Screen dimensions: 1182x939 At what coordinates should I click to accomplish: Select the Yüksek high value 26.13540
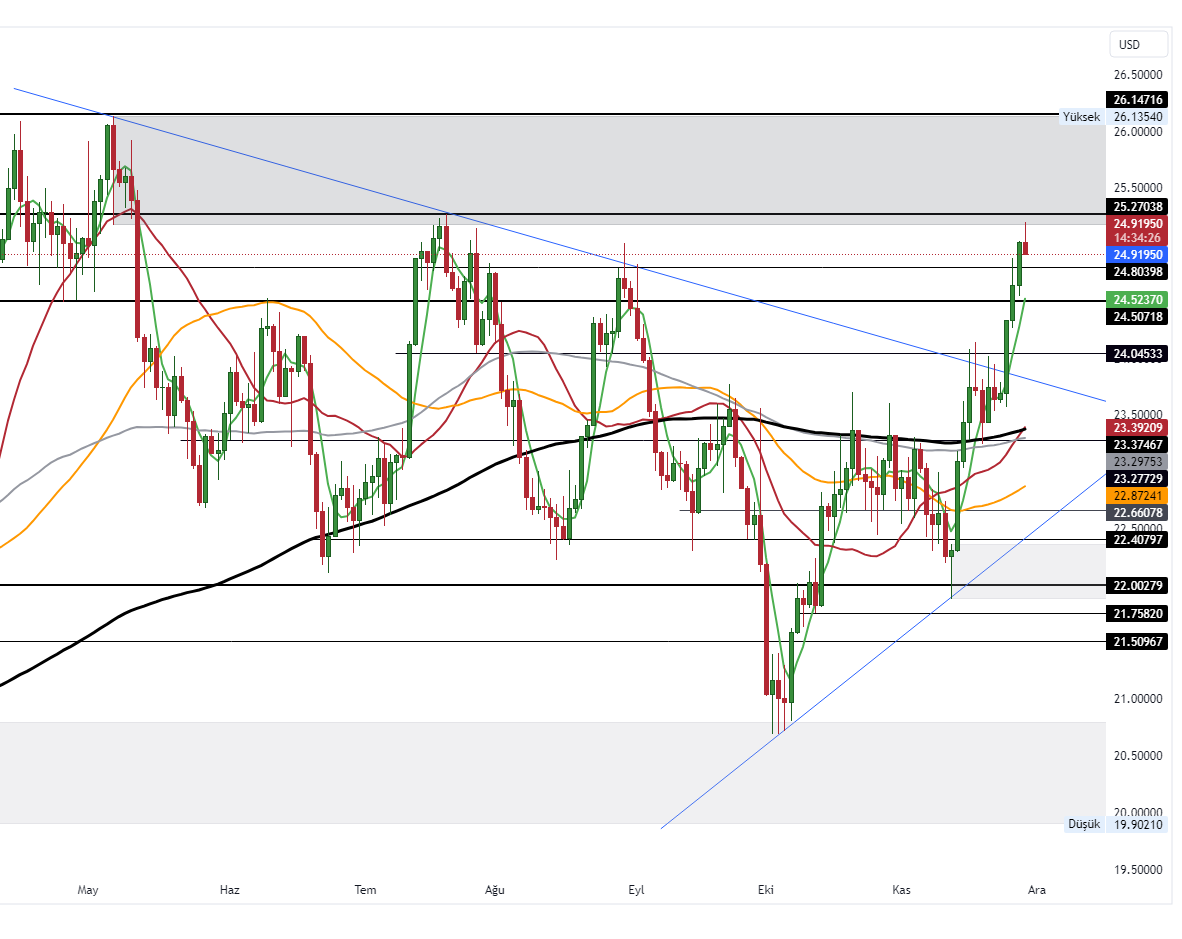click(x=1136, y=117)
